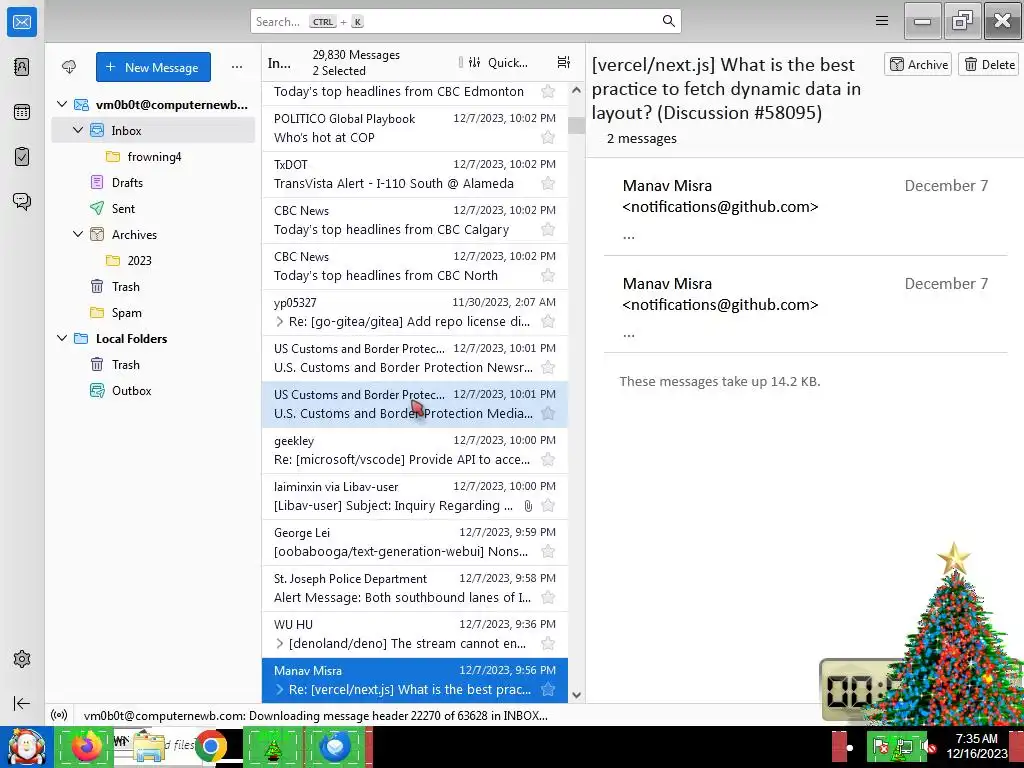Select the CBC Edmonton headlines message
The image size is (1024, 768).
pyautogui.click(x=415, y=91)
